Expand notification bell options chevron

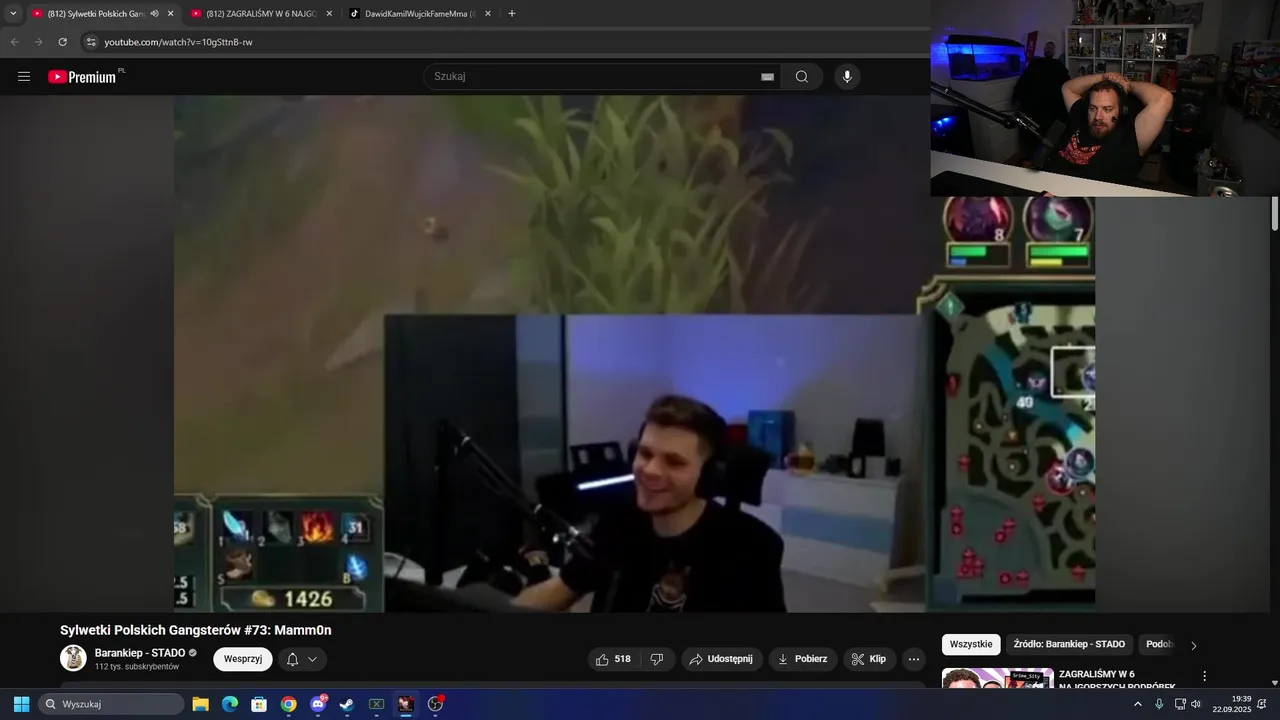coord(313,659)
